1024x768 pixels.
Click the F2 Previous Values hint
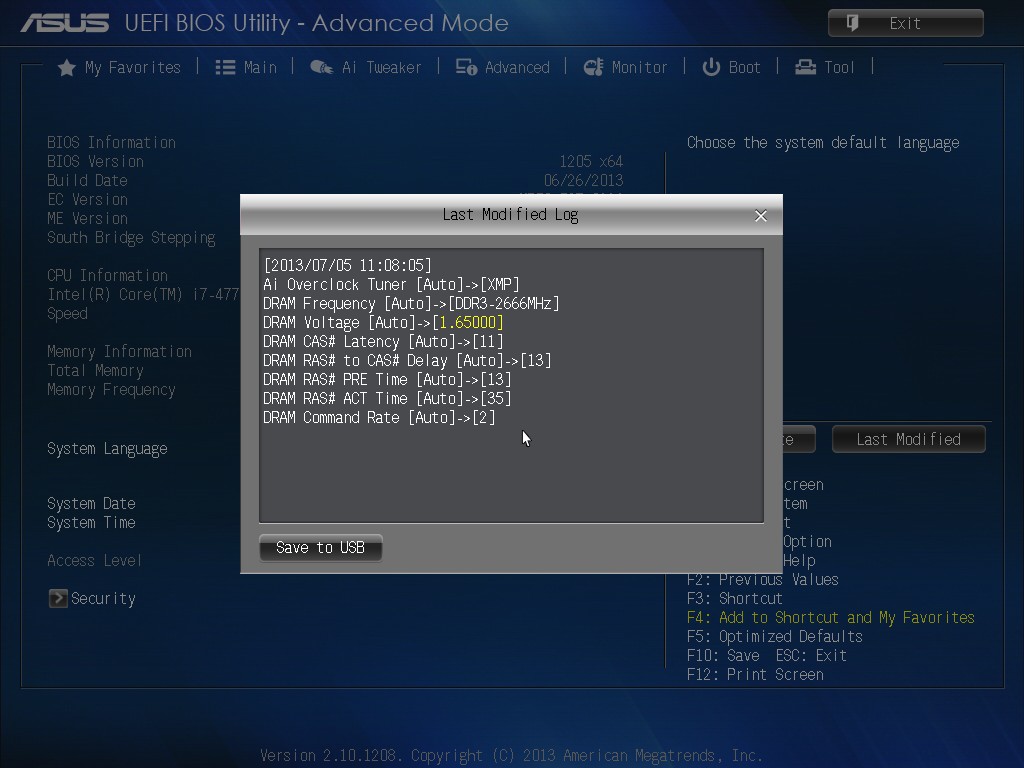click(x=763, y=579)
